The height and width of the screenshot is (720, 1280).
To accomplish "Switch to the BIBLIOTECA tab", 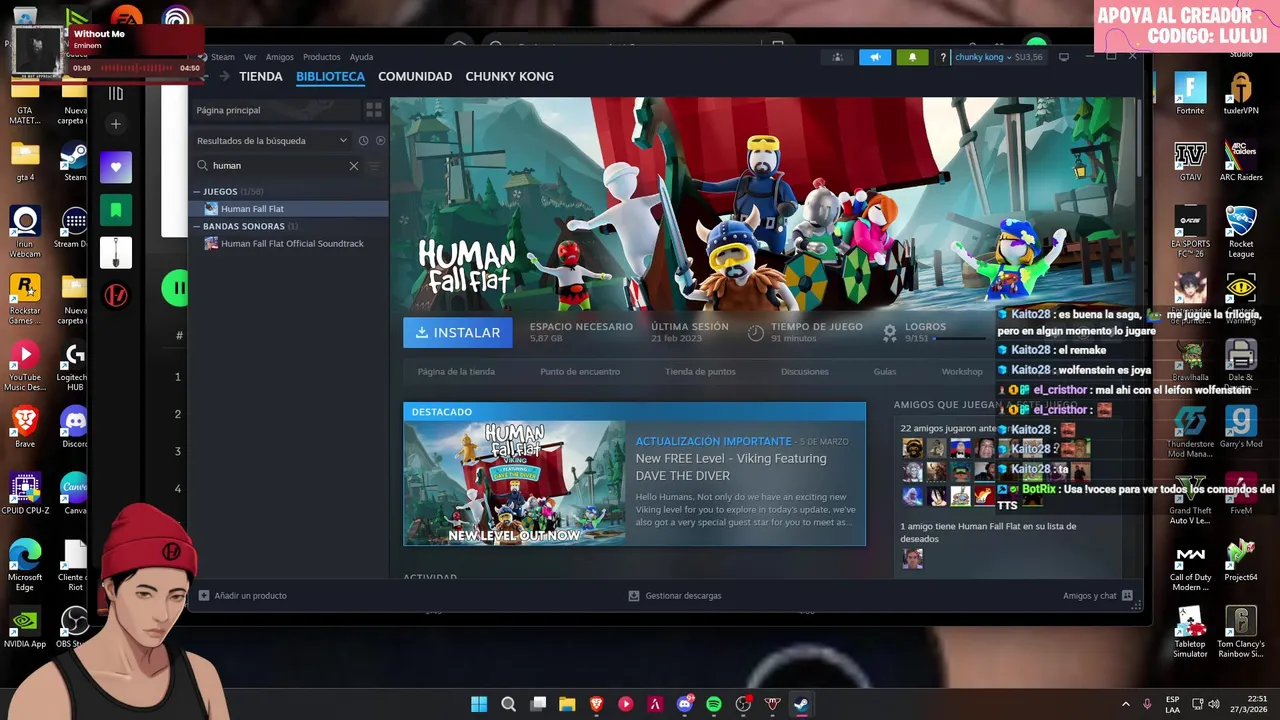I will click(x=330, y=76).
